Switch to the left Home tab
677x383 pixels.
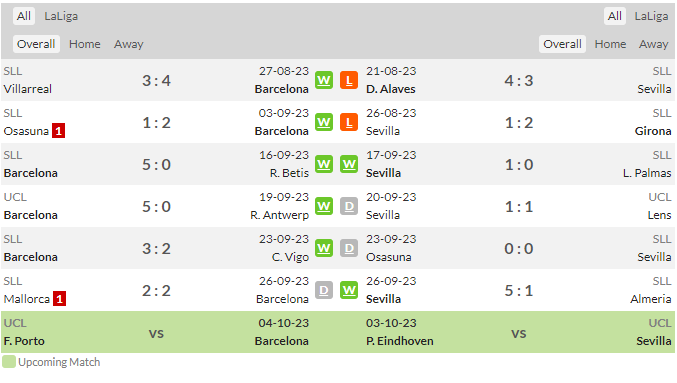pyautogui.click(x=85, y=44)
